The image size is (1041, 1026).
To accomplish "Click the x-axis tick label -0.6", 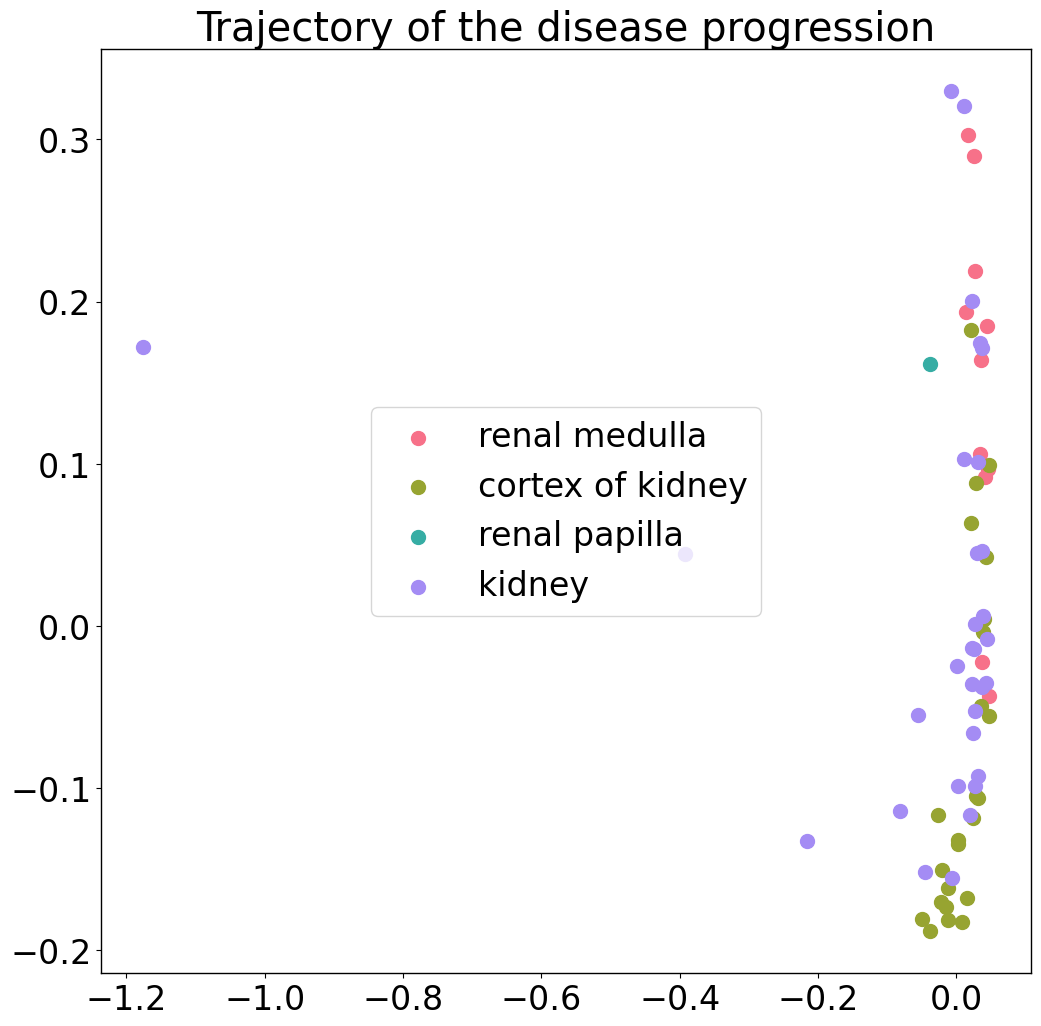I will tap(541, 998).
